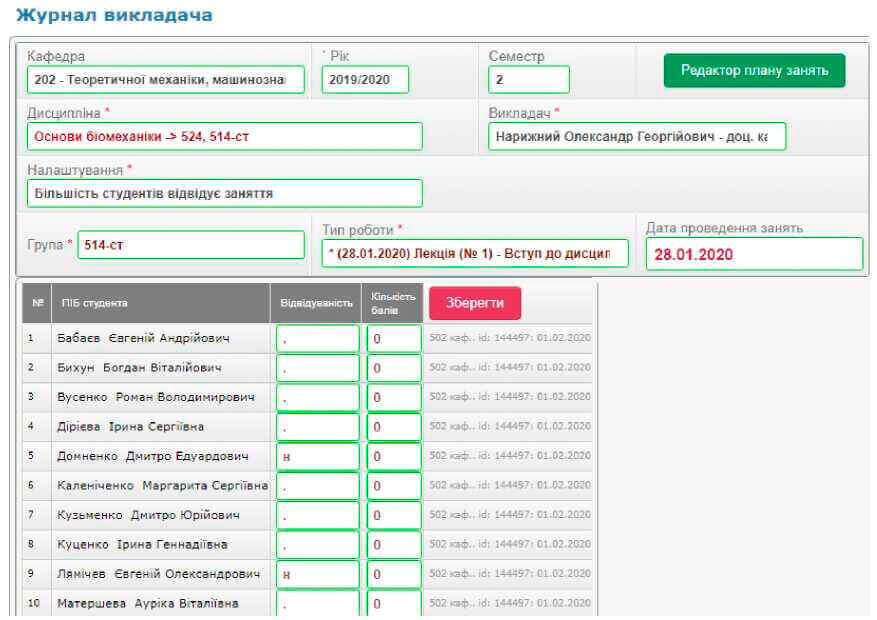Viewport: 877px width, 620px height.
Task: Click attendance field for Лямічев Євгеній
Action: pyautogui.click(x=318, y=575)
